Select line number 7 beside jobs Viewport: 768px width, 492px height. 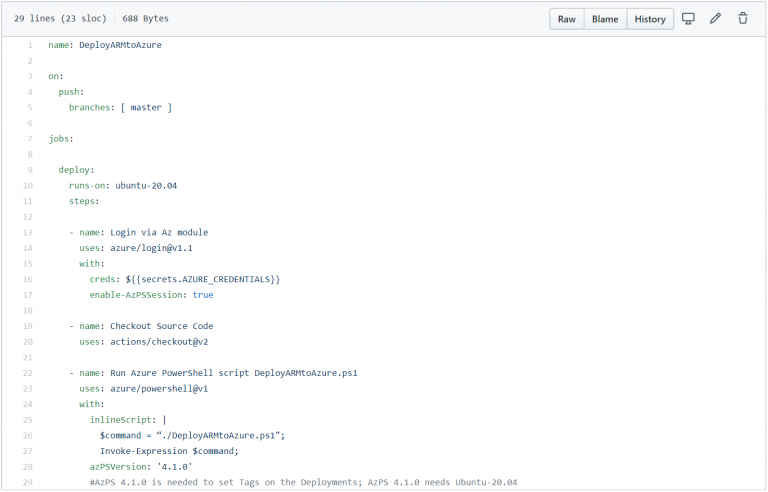[29, 139]
